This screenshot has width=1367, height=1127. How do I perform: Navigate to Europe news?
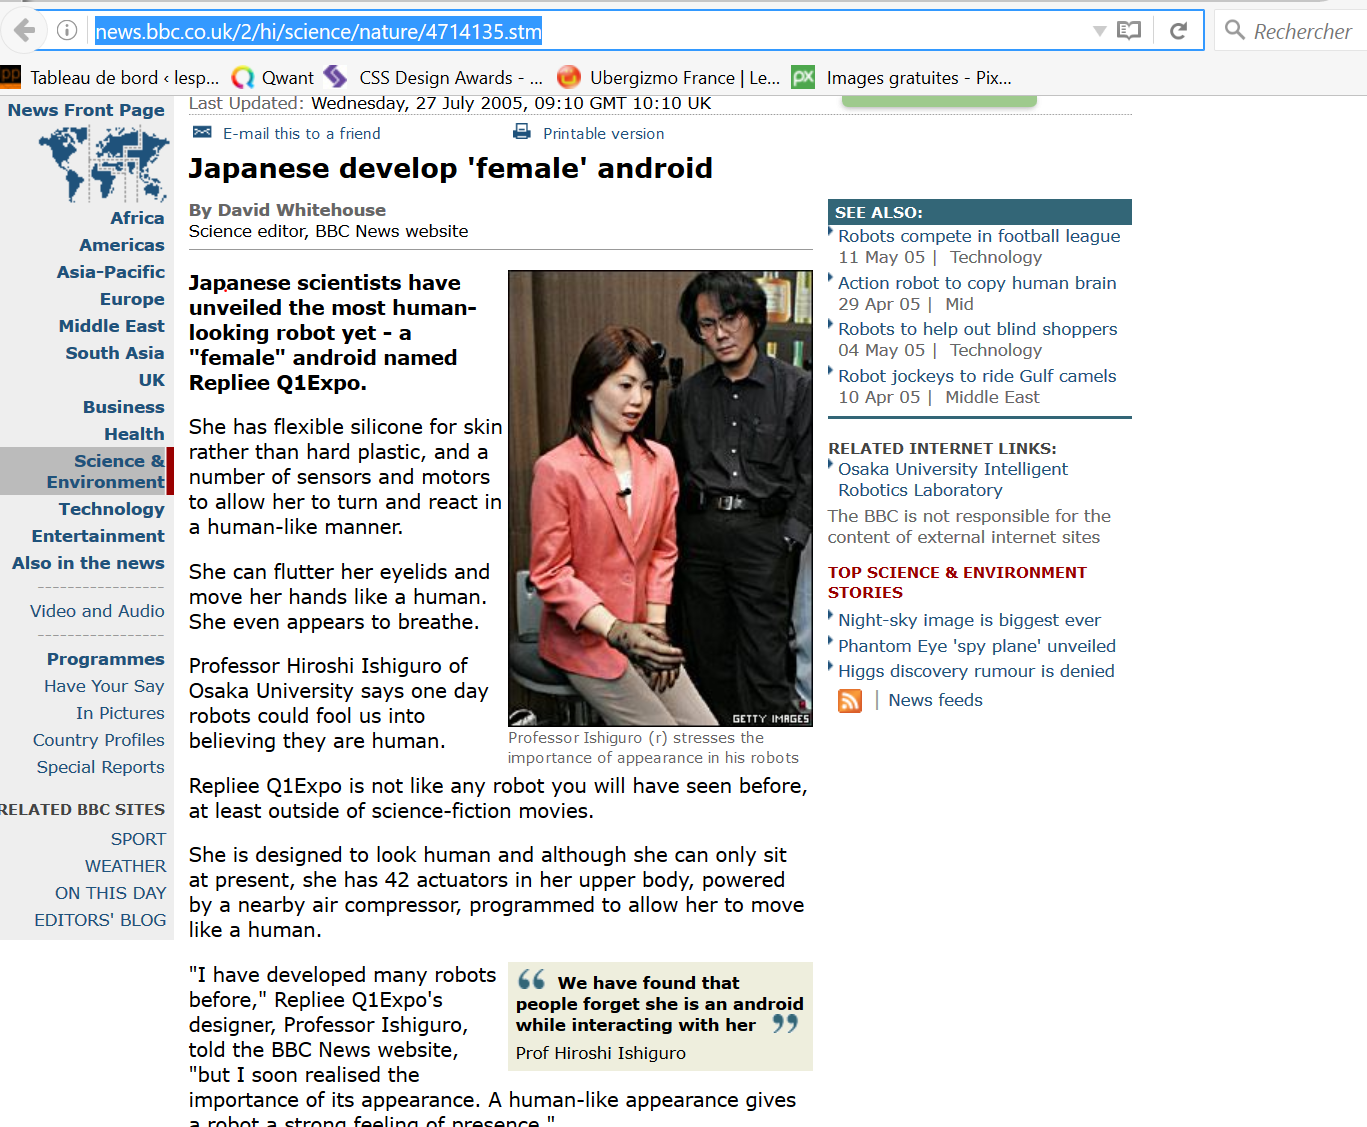(132, 299)
